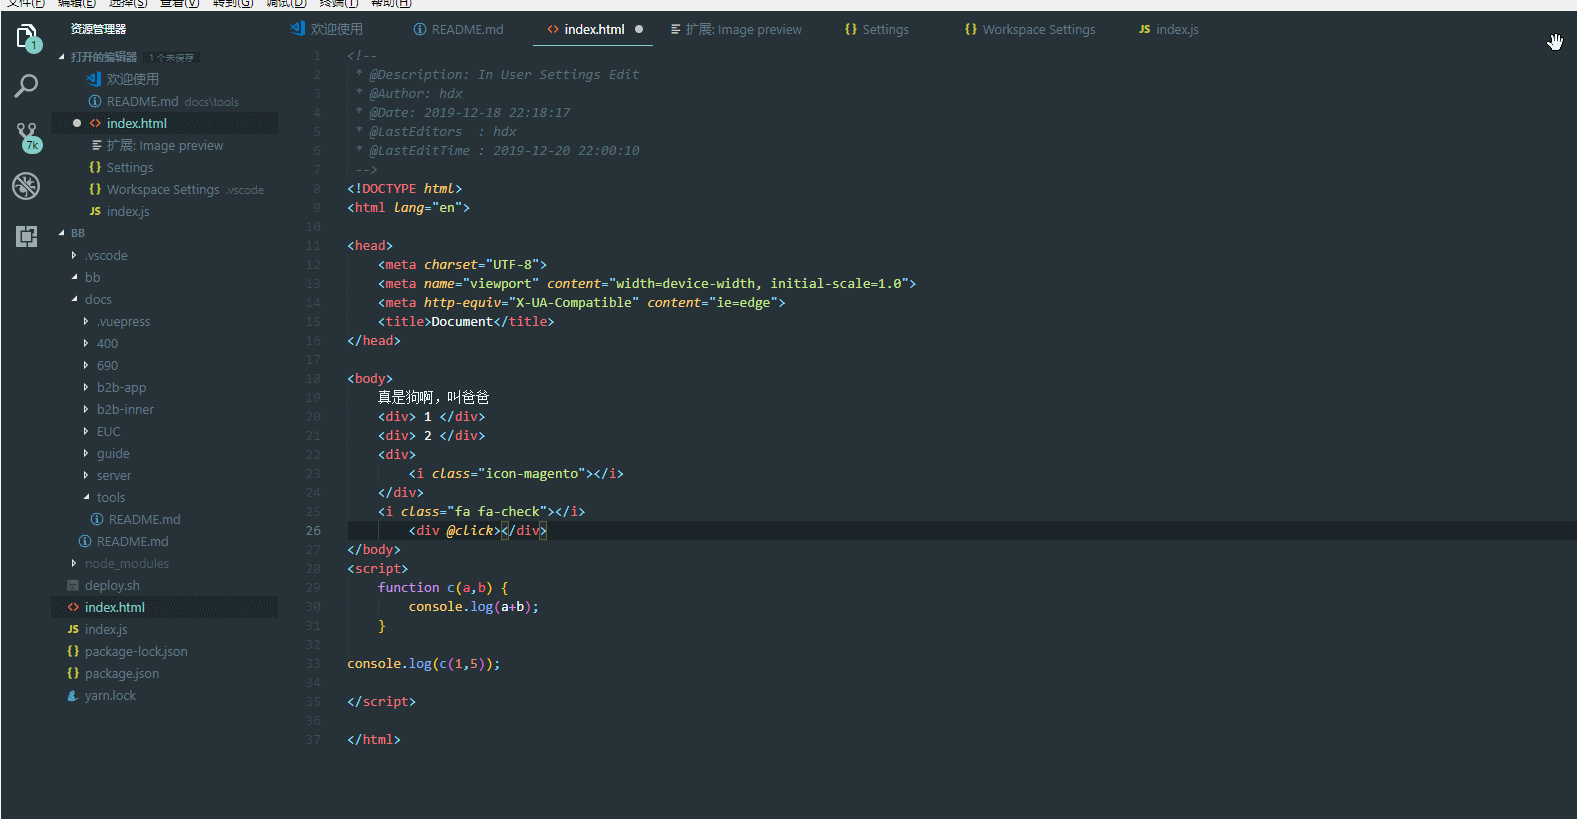1577x819 pixels.
Task: Expand the b2b-inner folder
Action: point(86,409)
